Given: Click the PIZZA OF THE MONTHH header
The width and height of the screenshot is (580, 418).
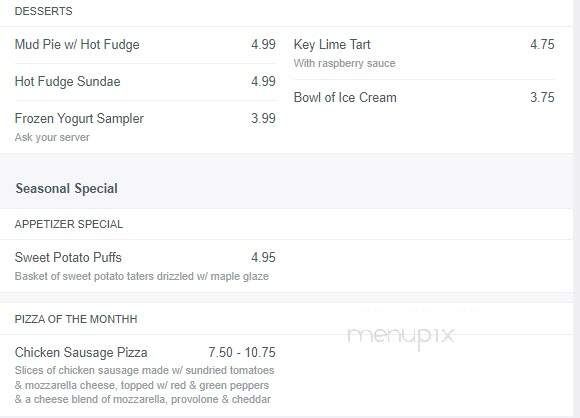Looking at the screenshot, I should click(x=76, y=319).
